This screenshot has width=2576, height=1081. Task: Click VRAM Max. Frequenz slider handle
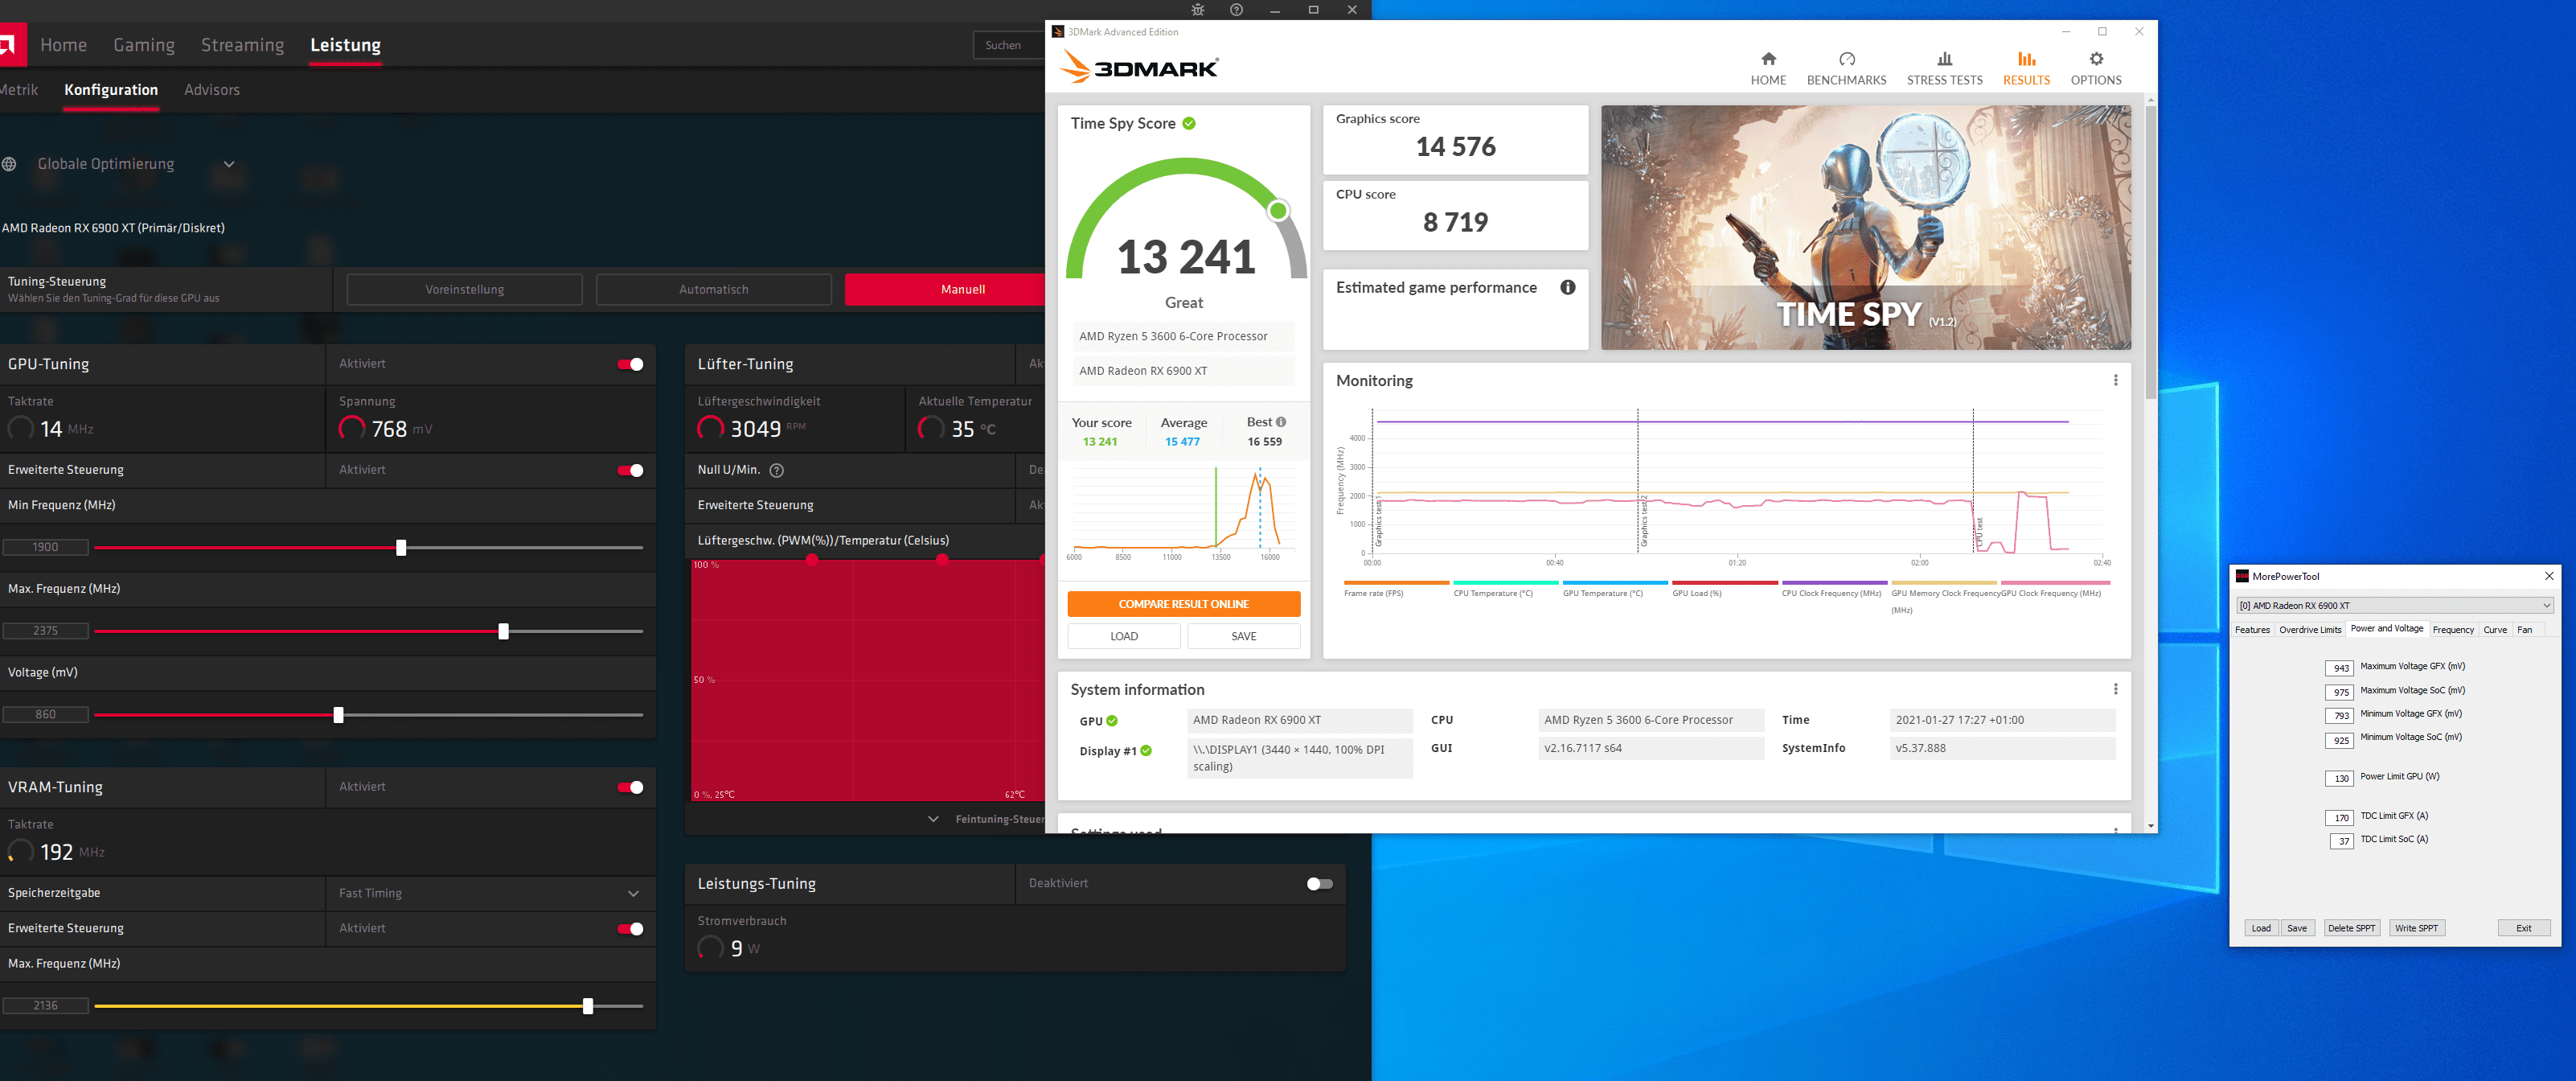pos(588,1006)
